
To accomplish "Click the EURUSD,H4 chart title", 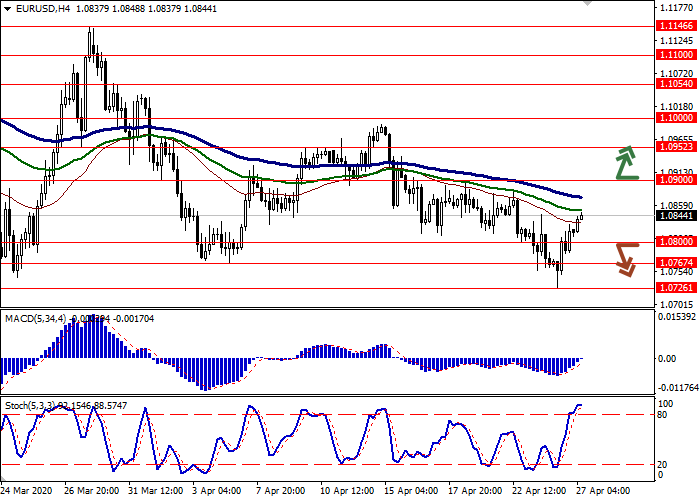I will pyautogui.click(x=32, y=8).
